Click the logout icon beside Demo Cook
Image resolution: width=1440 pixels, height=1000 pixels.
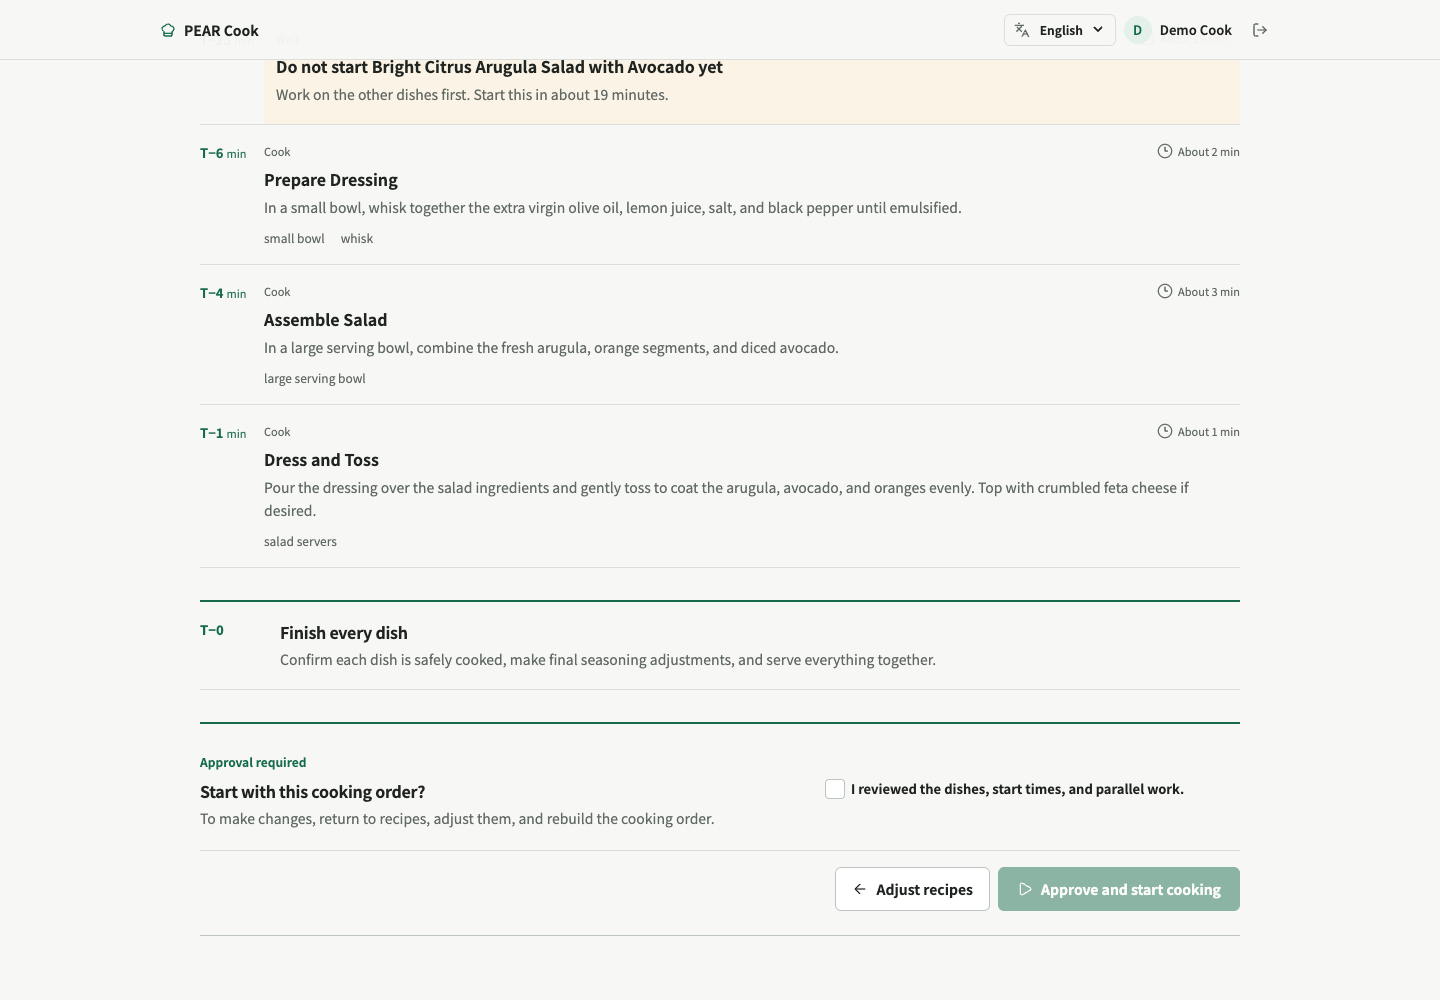click(1260, 30)
